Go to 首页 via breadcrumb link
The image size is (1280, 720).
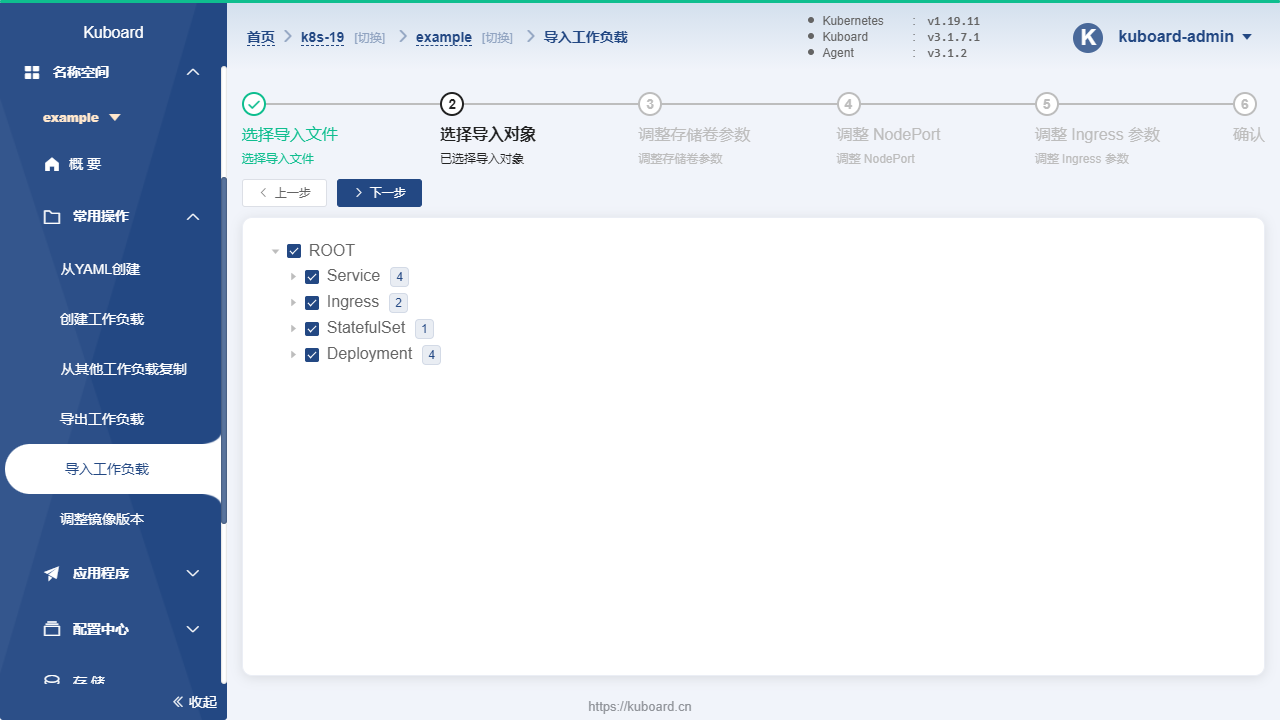pos(260,37)
